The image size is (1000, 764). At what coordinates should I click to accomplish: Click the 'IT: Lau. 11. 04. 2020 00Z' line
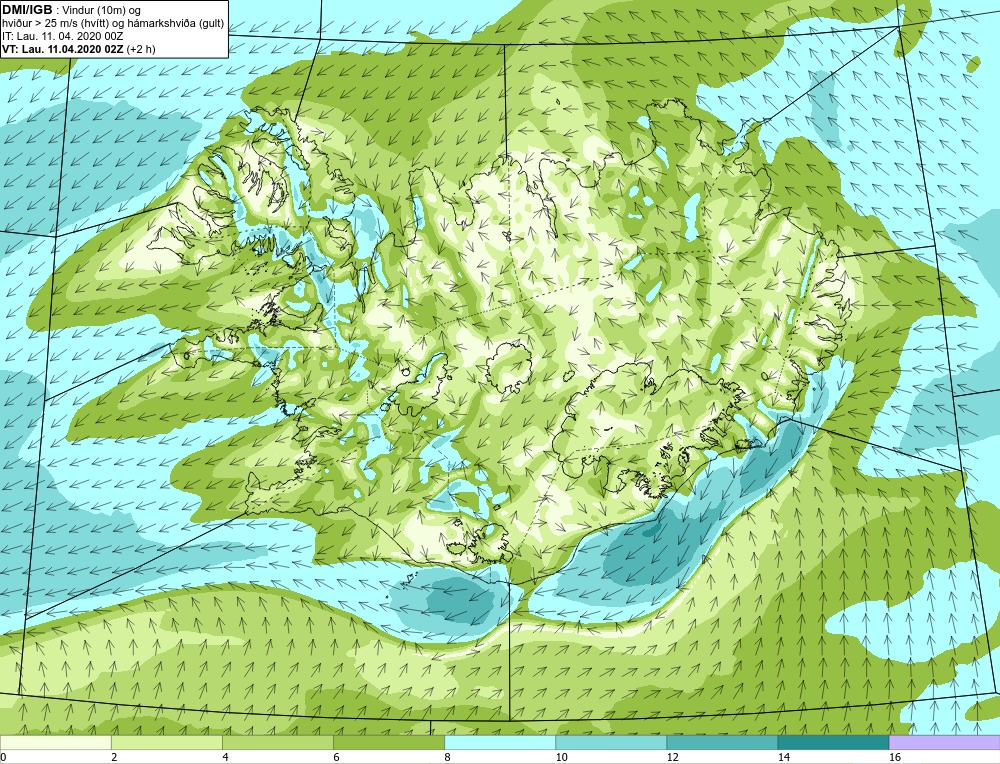(64, 36)
